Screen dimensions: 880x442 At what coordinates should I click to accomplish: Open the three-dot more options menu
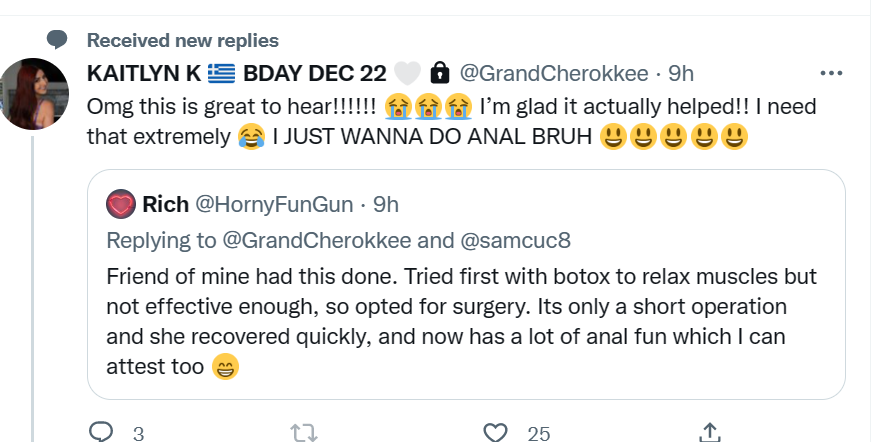tap(831, 73)
